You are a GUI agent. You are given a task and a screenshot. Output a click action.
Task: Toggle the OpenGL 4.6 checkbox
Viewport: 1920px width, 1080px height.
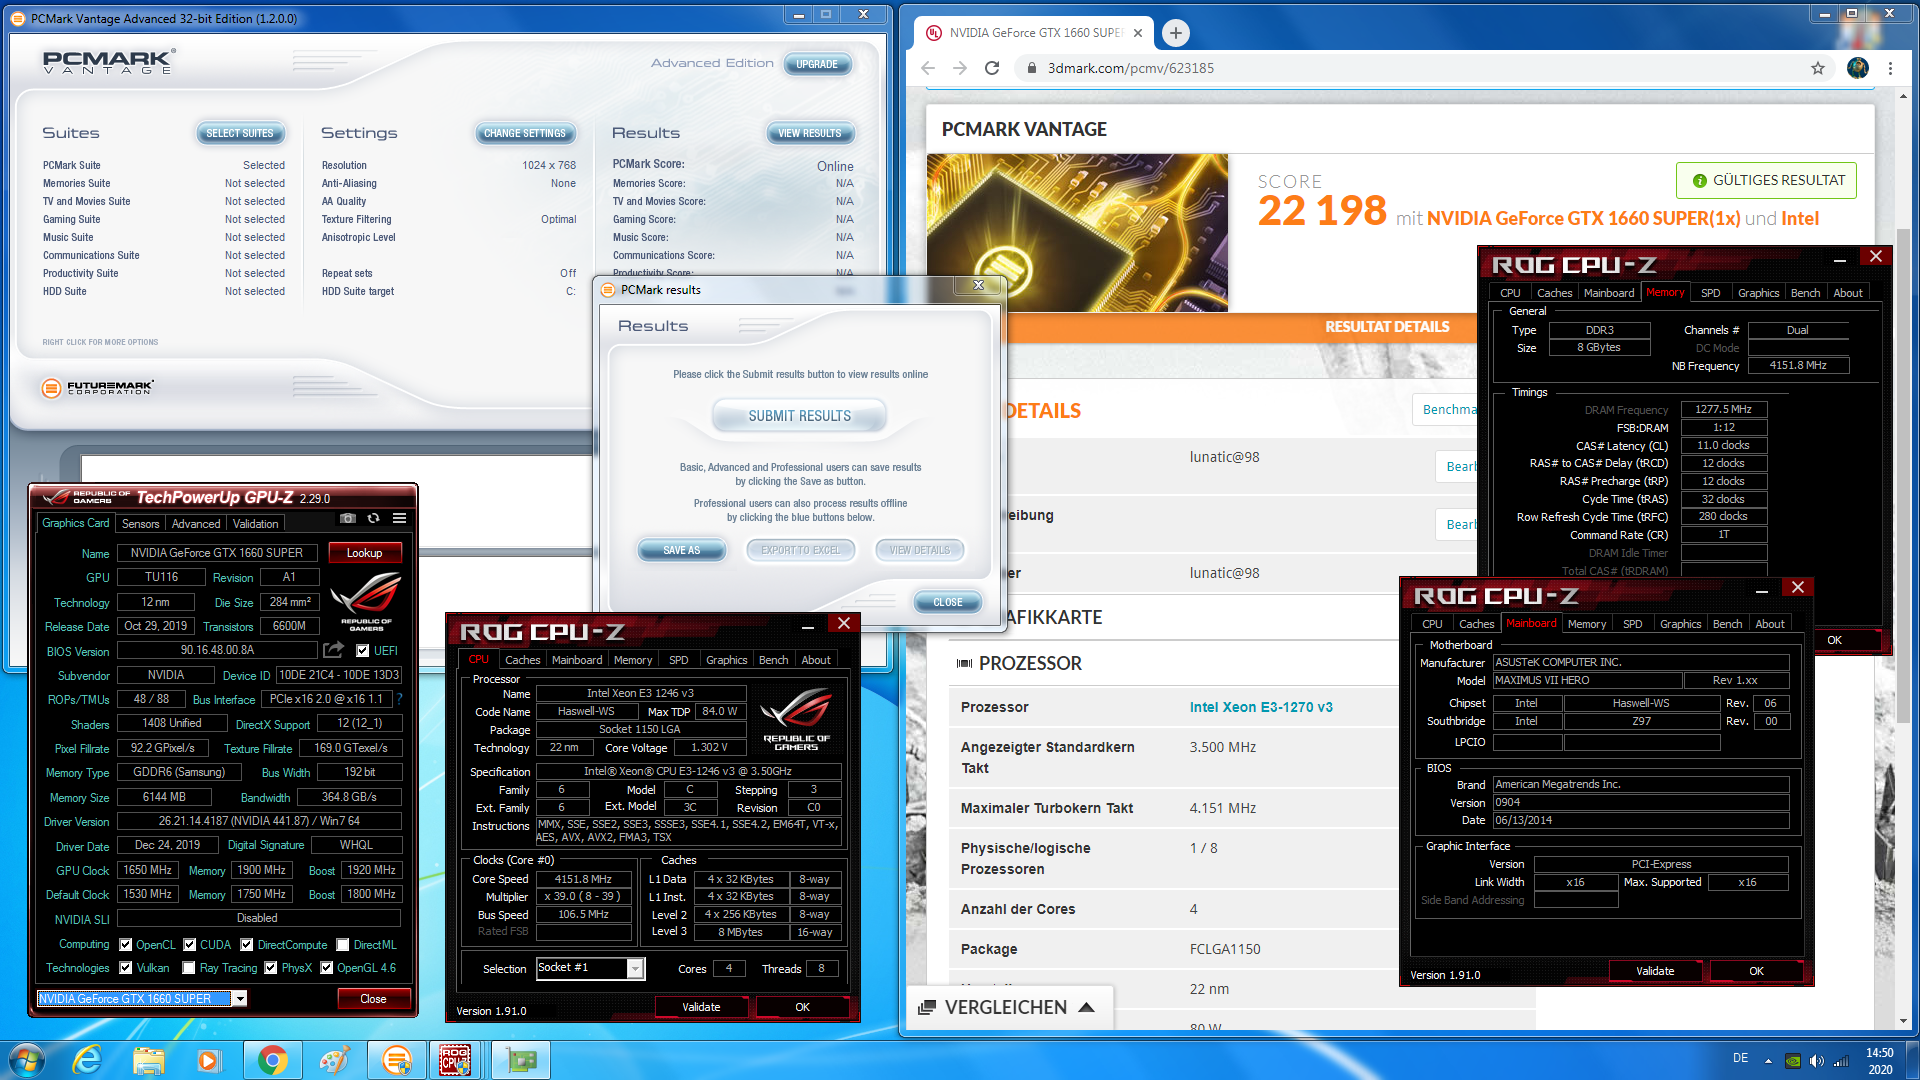pyautogui.click(x=327, y=967)
